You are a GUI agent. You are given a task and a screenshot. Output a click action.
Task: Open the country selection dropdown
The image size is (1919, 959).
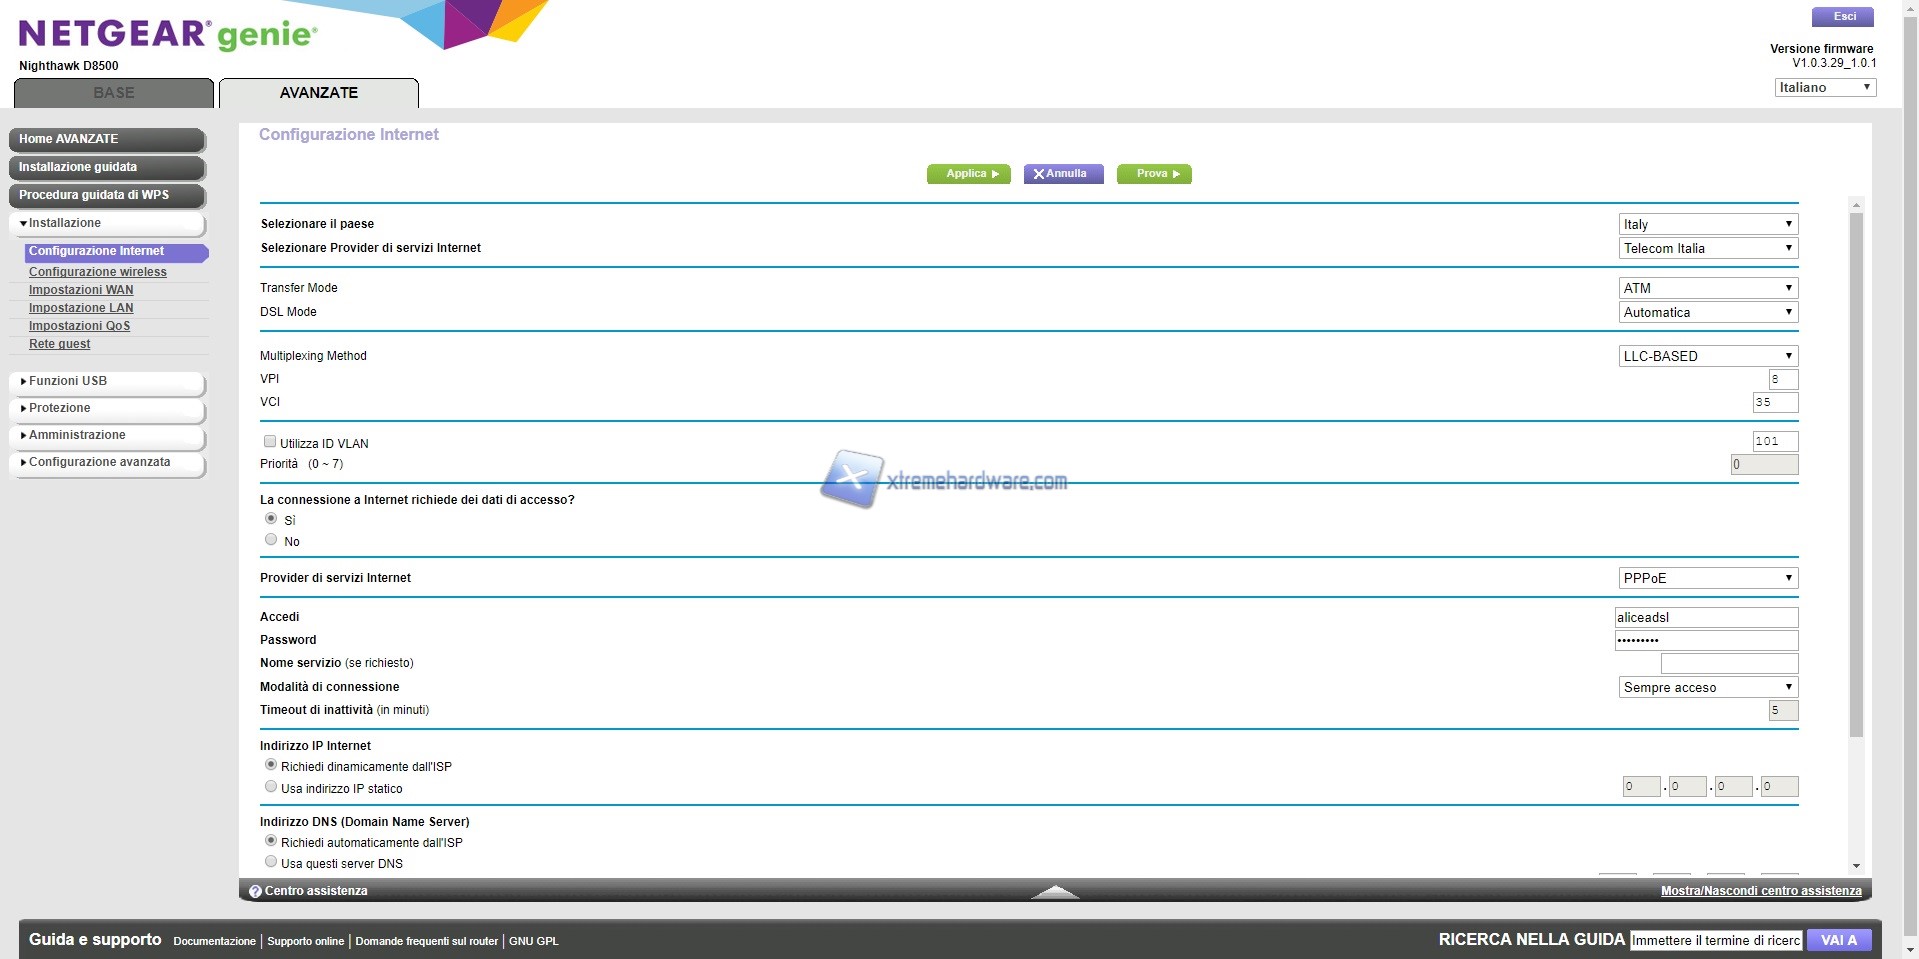[1707, 224]
